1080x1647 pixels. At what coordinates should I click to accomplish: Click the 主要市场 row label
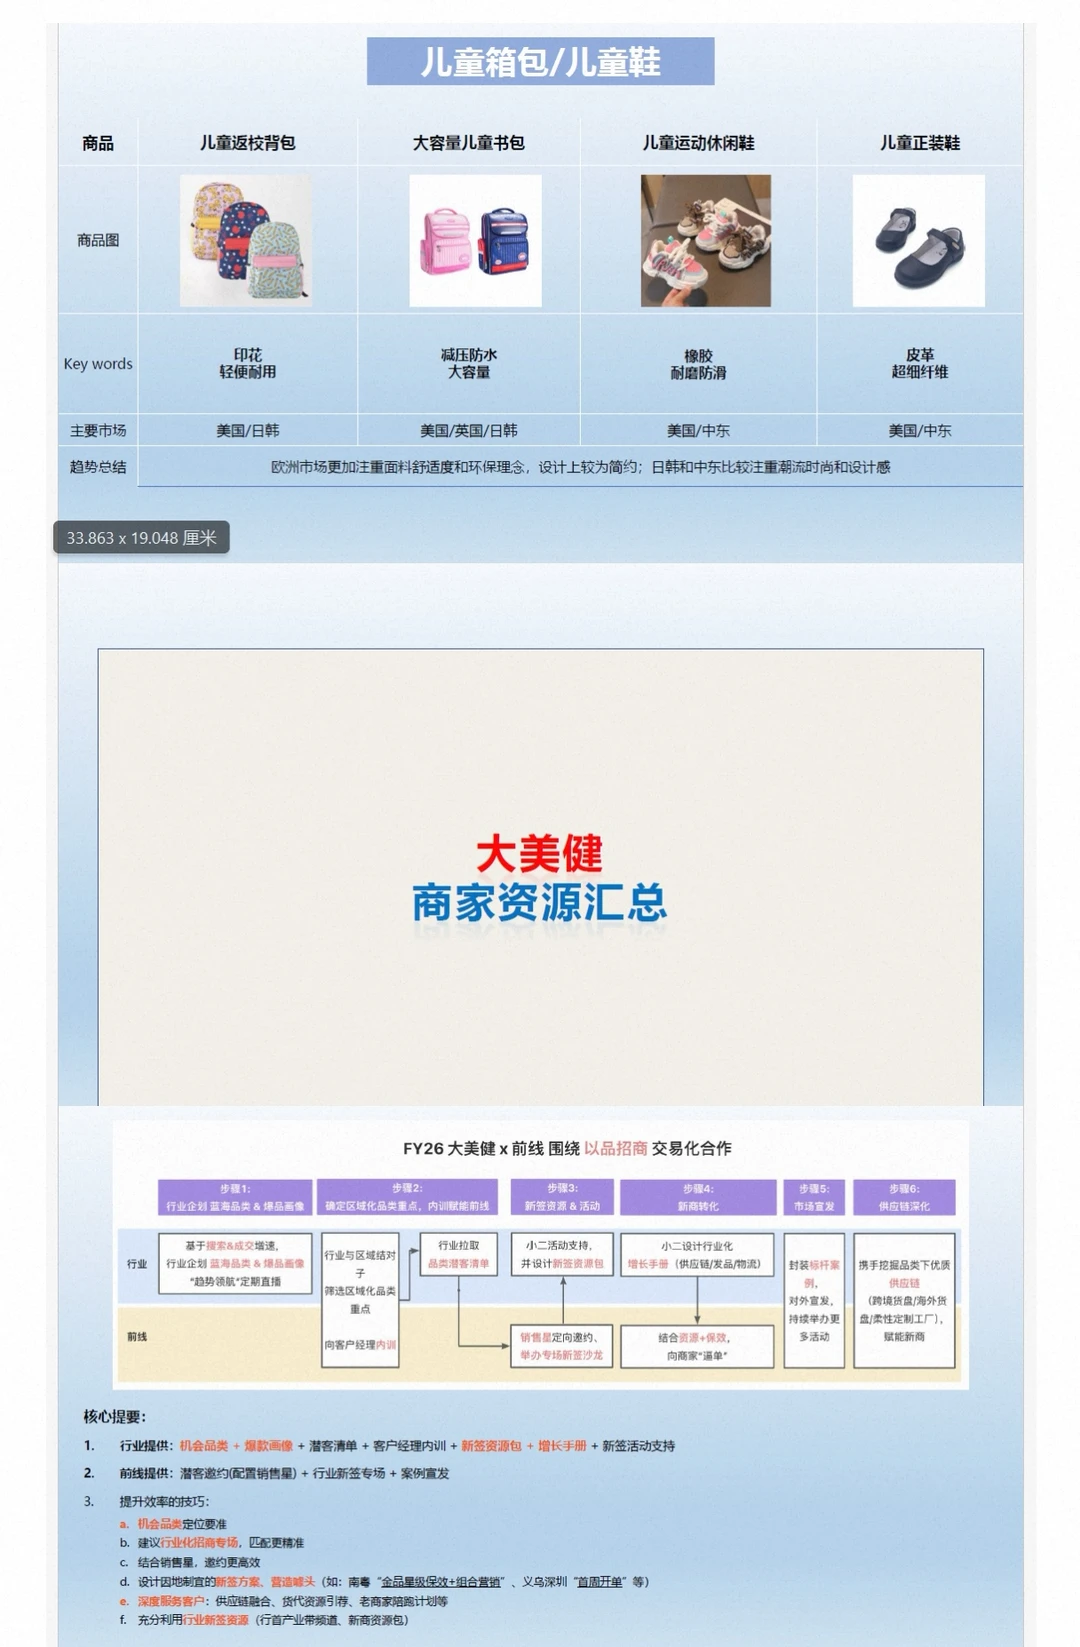pyautogui.click(x=98, y=430)
